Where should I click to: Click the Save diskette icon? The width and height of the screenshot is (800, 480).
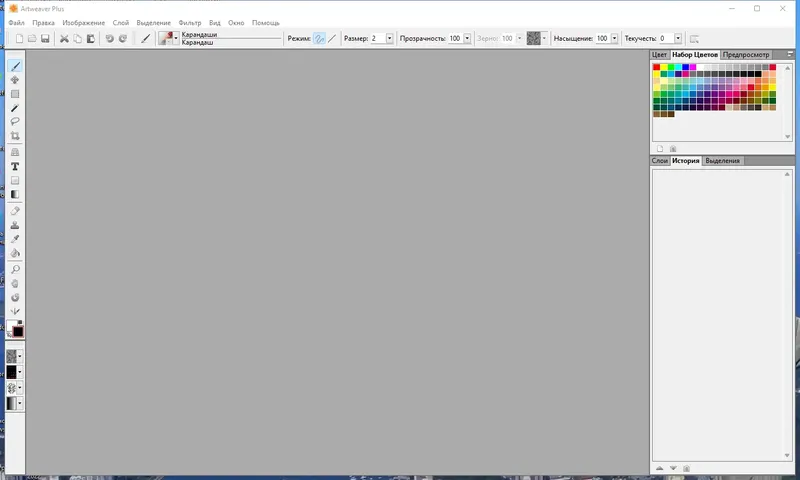45,39
